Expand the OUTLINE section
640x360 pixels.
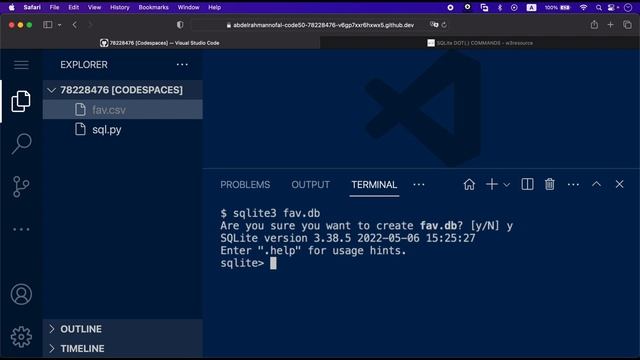[x=122, y=329]
